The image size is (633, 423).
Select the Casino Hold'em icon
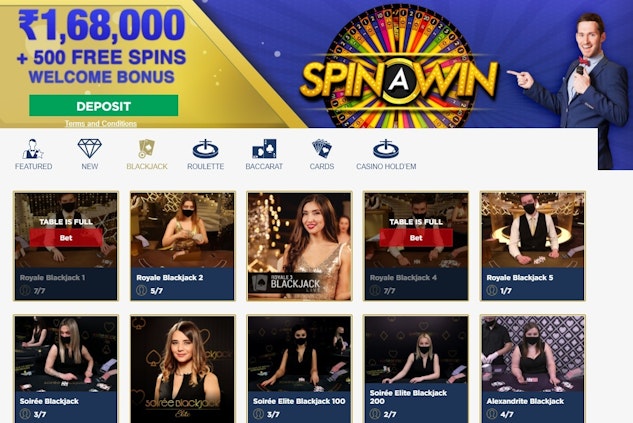pos(386,149)
